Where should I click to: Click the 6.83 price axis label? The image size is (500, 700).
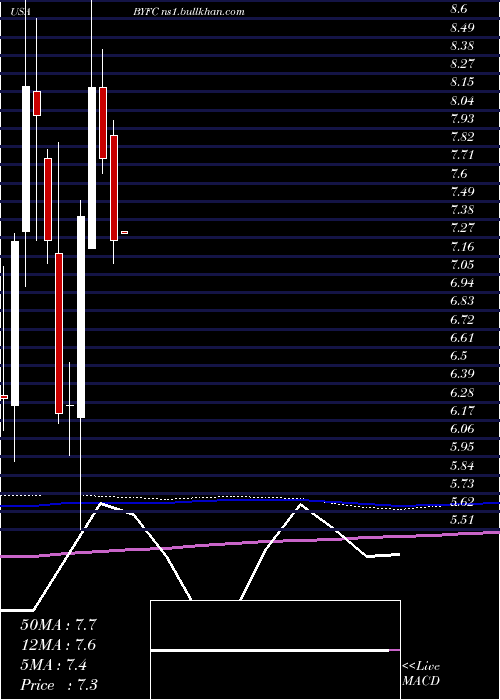point(462,301)
